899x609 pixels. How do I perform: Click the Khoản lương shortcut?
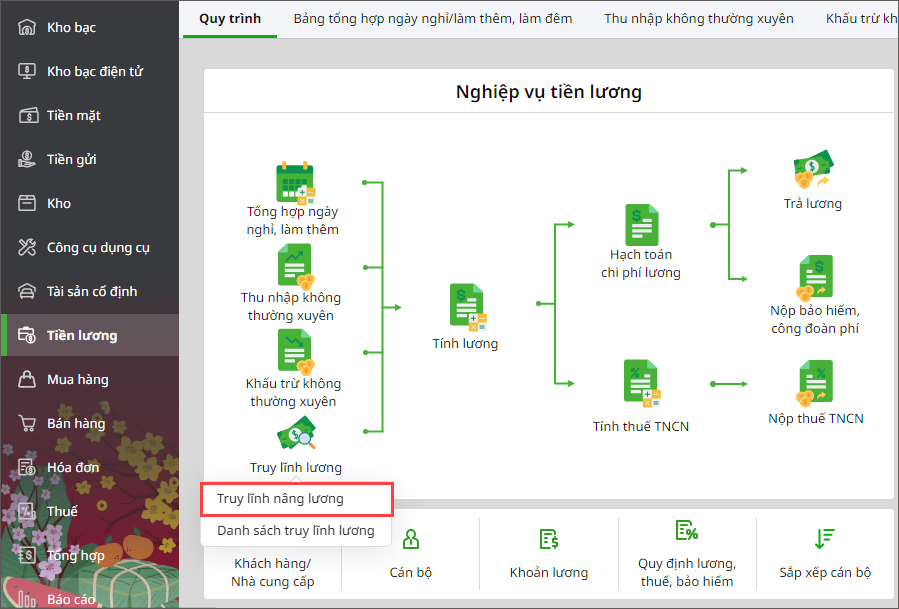(x=549, y=554)
